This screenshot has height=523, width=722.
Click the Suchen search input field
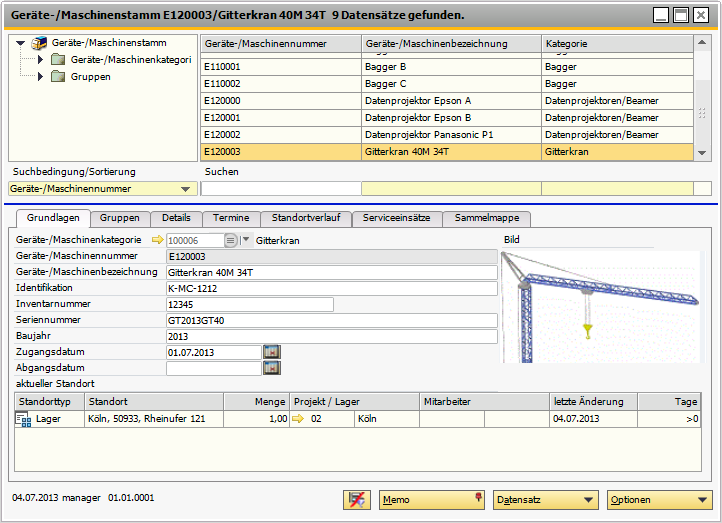[x=281, y=189]
